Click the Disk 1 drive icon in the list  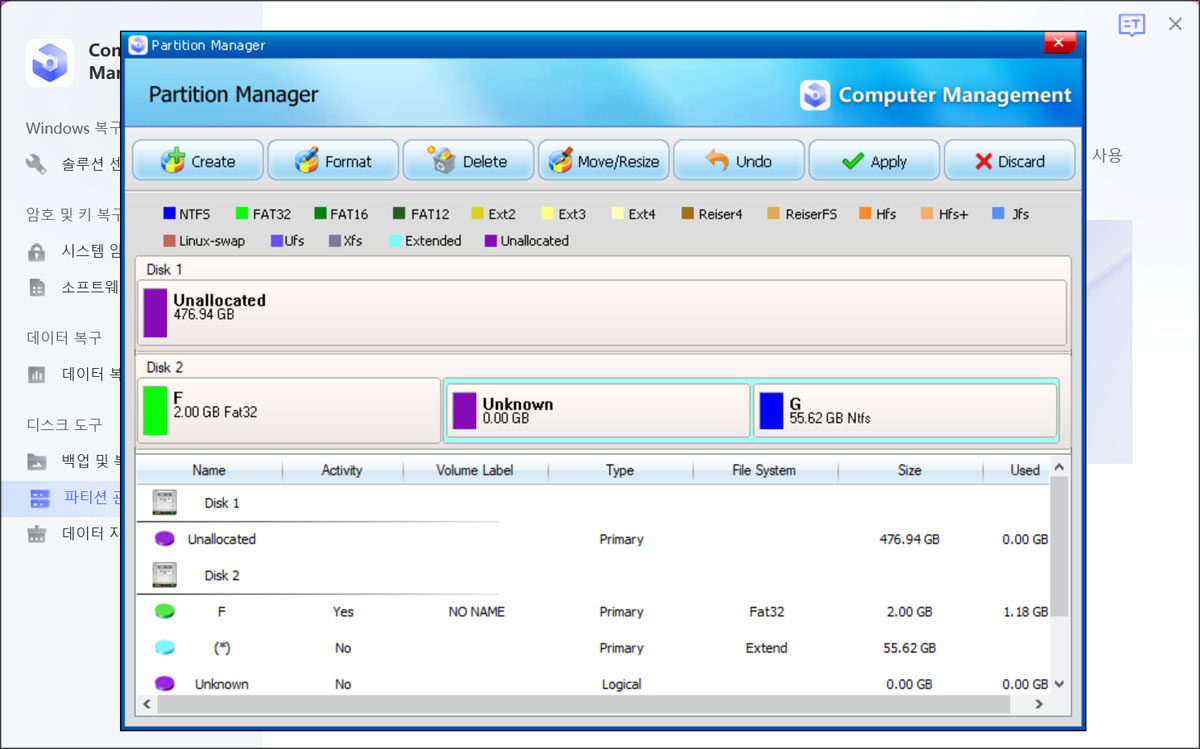point(165,502)
